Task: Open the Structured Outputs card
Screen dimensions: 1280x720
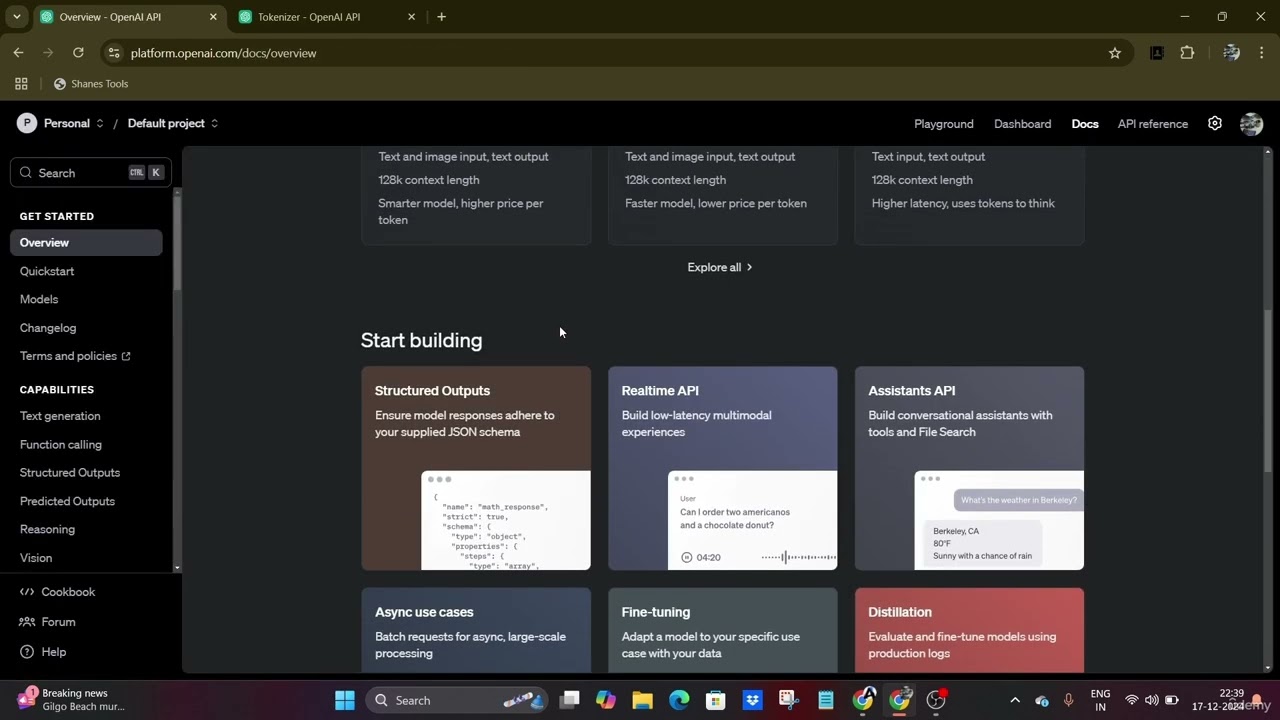Action: pyautogui.click(x=476, y=468)
